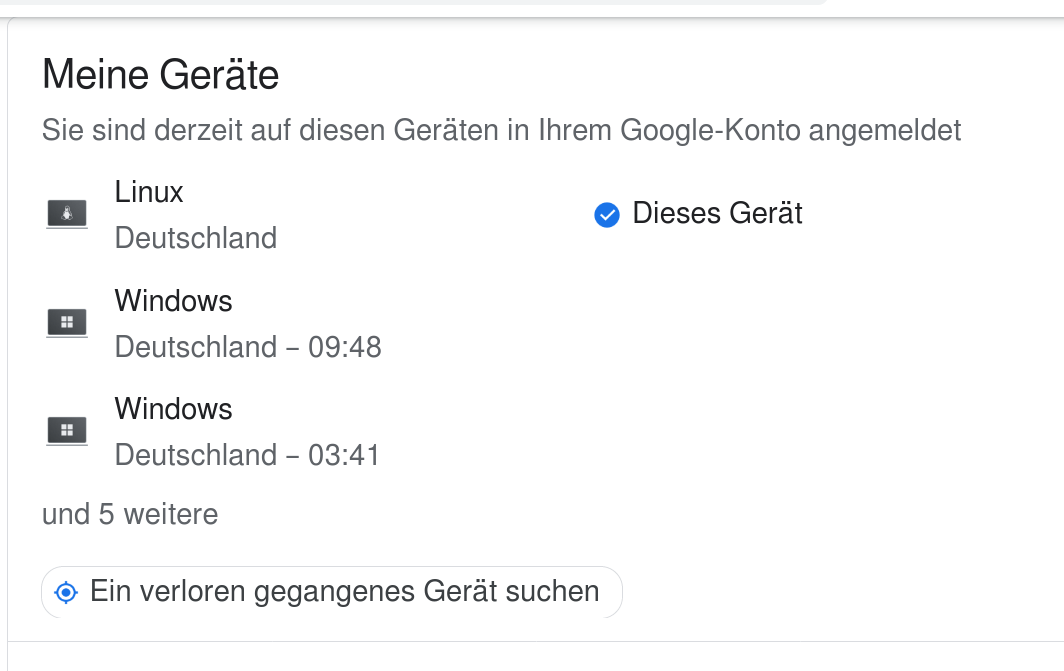Click the "Meine Geräte" heading
The height and width of the screenshot is (671, 1064).
pyautogui.click(x=160, y=75)
